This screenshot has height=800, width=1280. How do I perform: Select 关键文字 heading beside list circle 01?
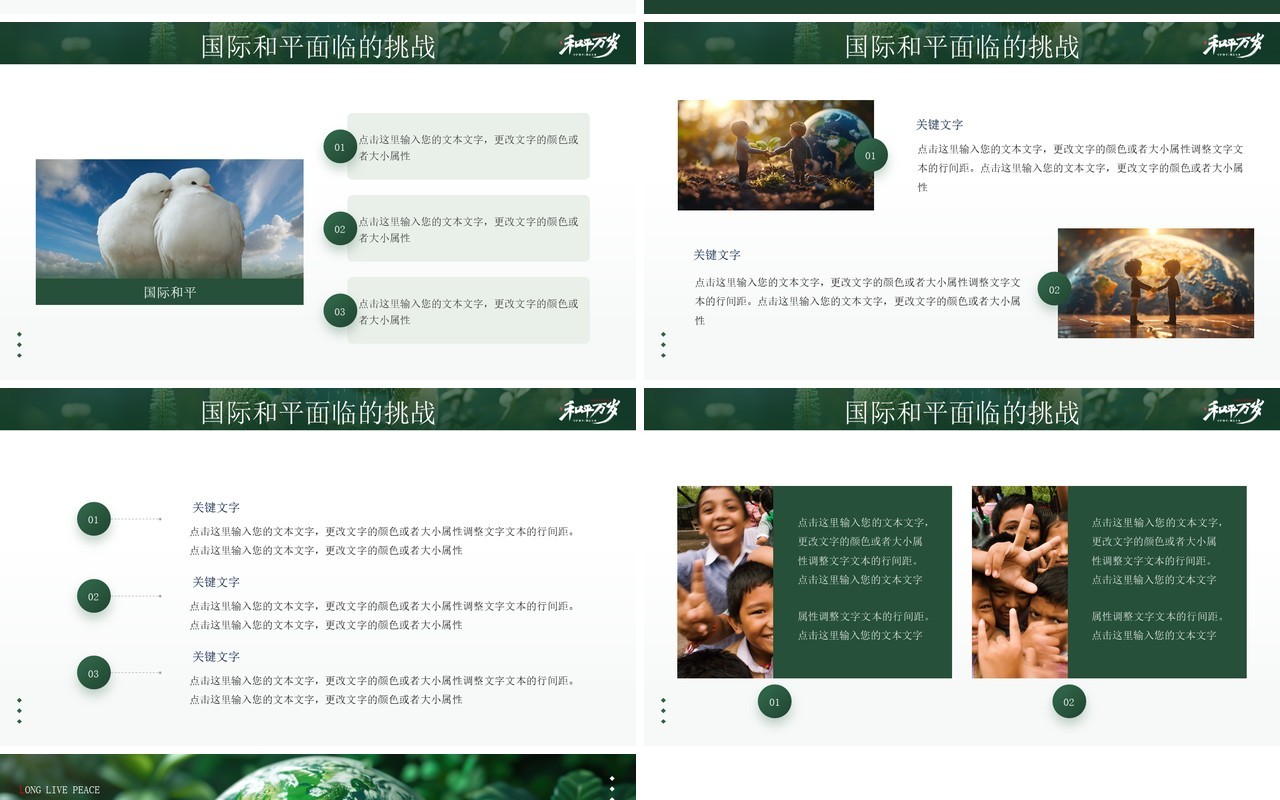point(216,508)
